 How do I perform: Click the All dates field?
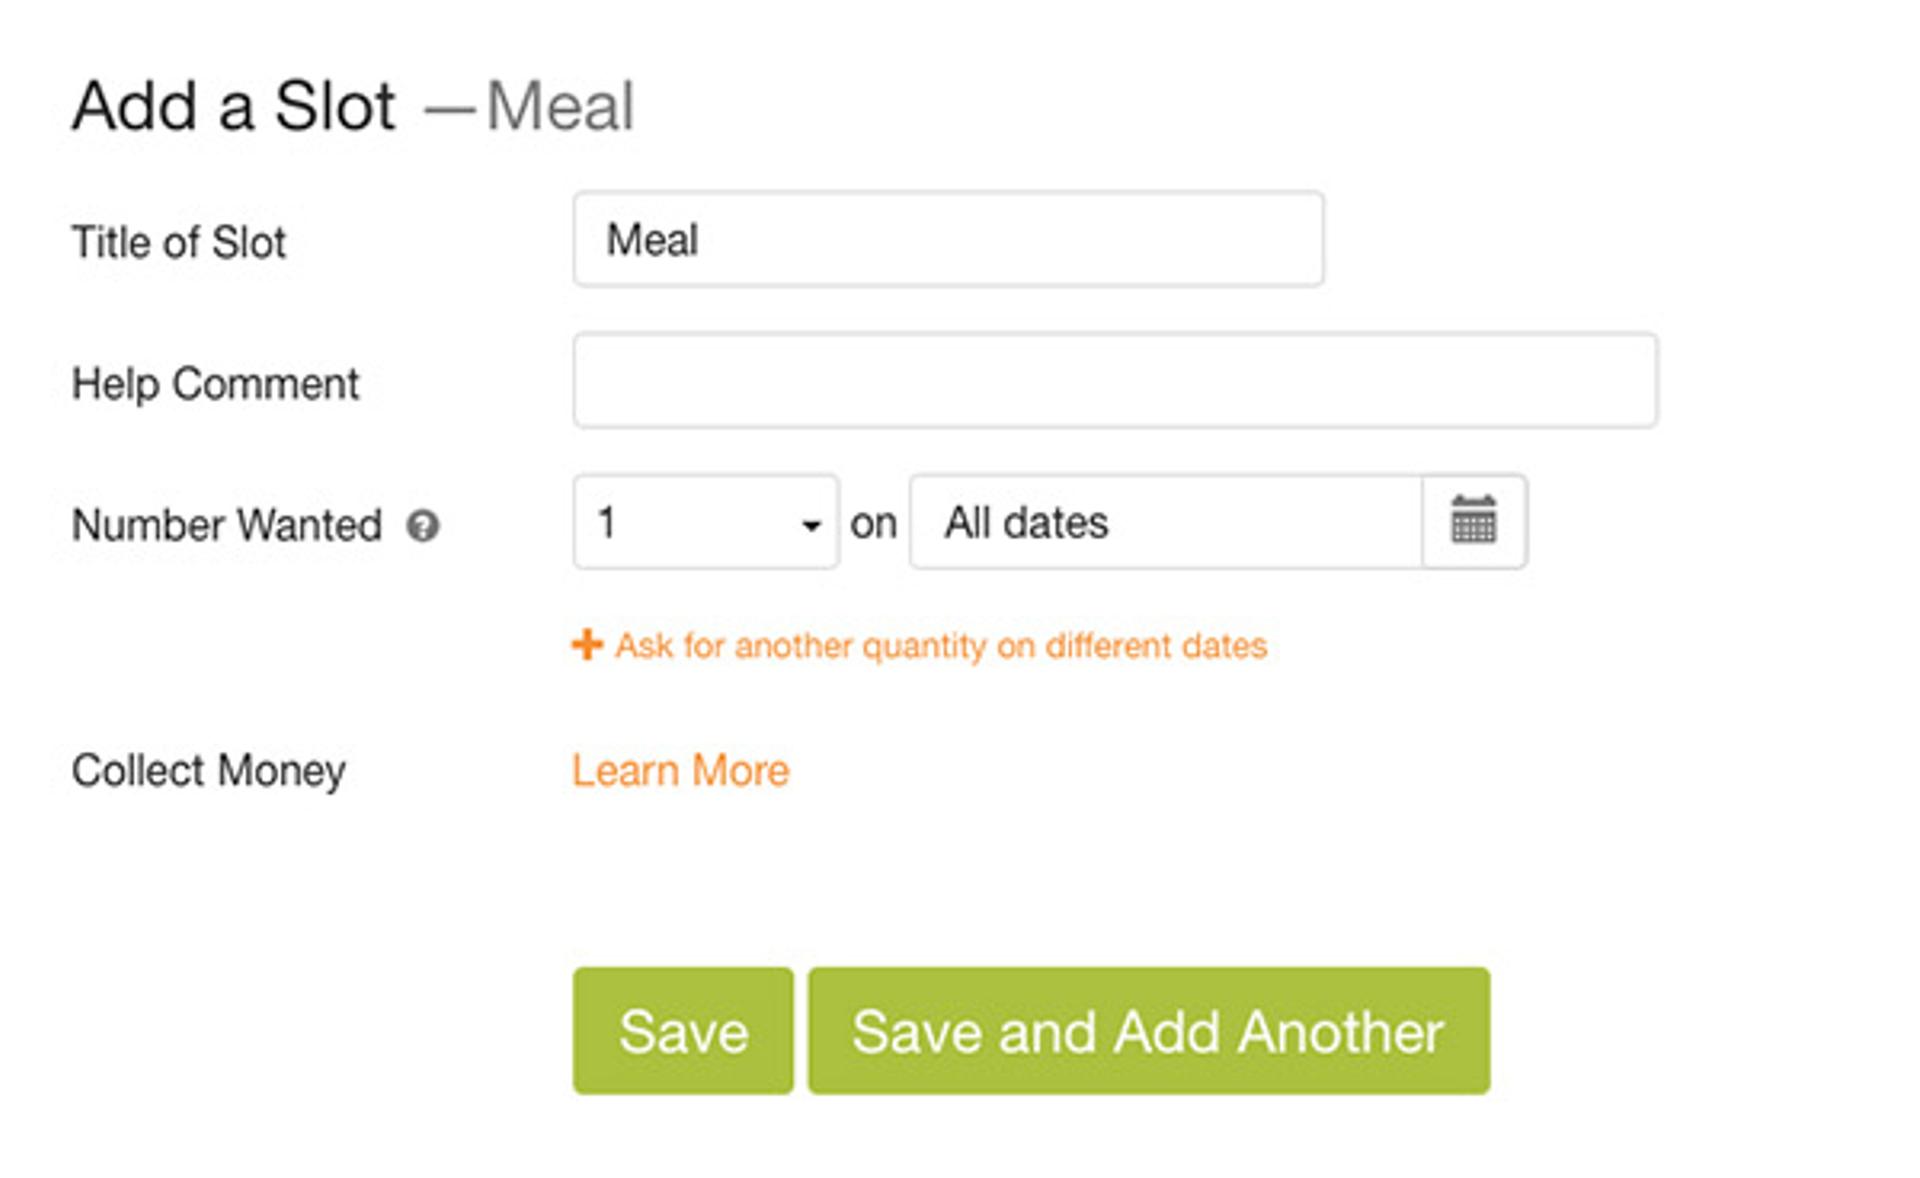tap(1166, 522)
